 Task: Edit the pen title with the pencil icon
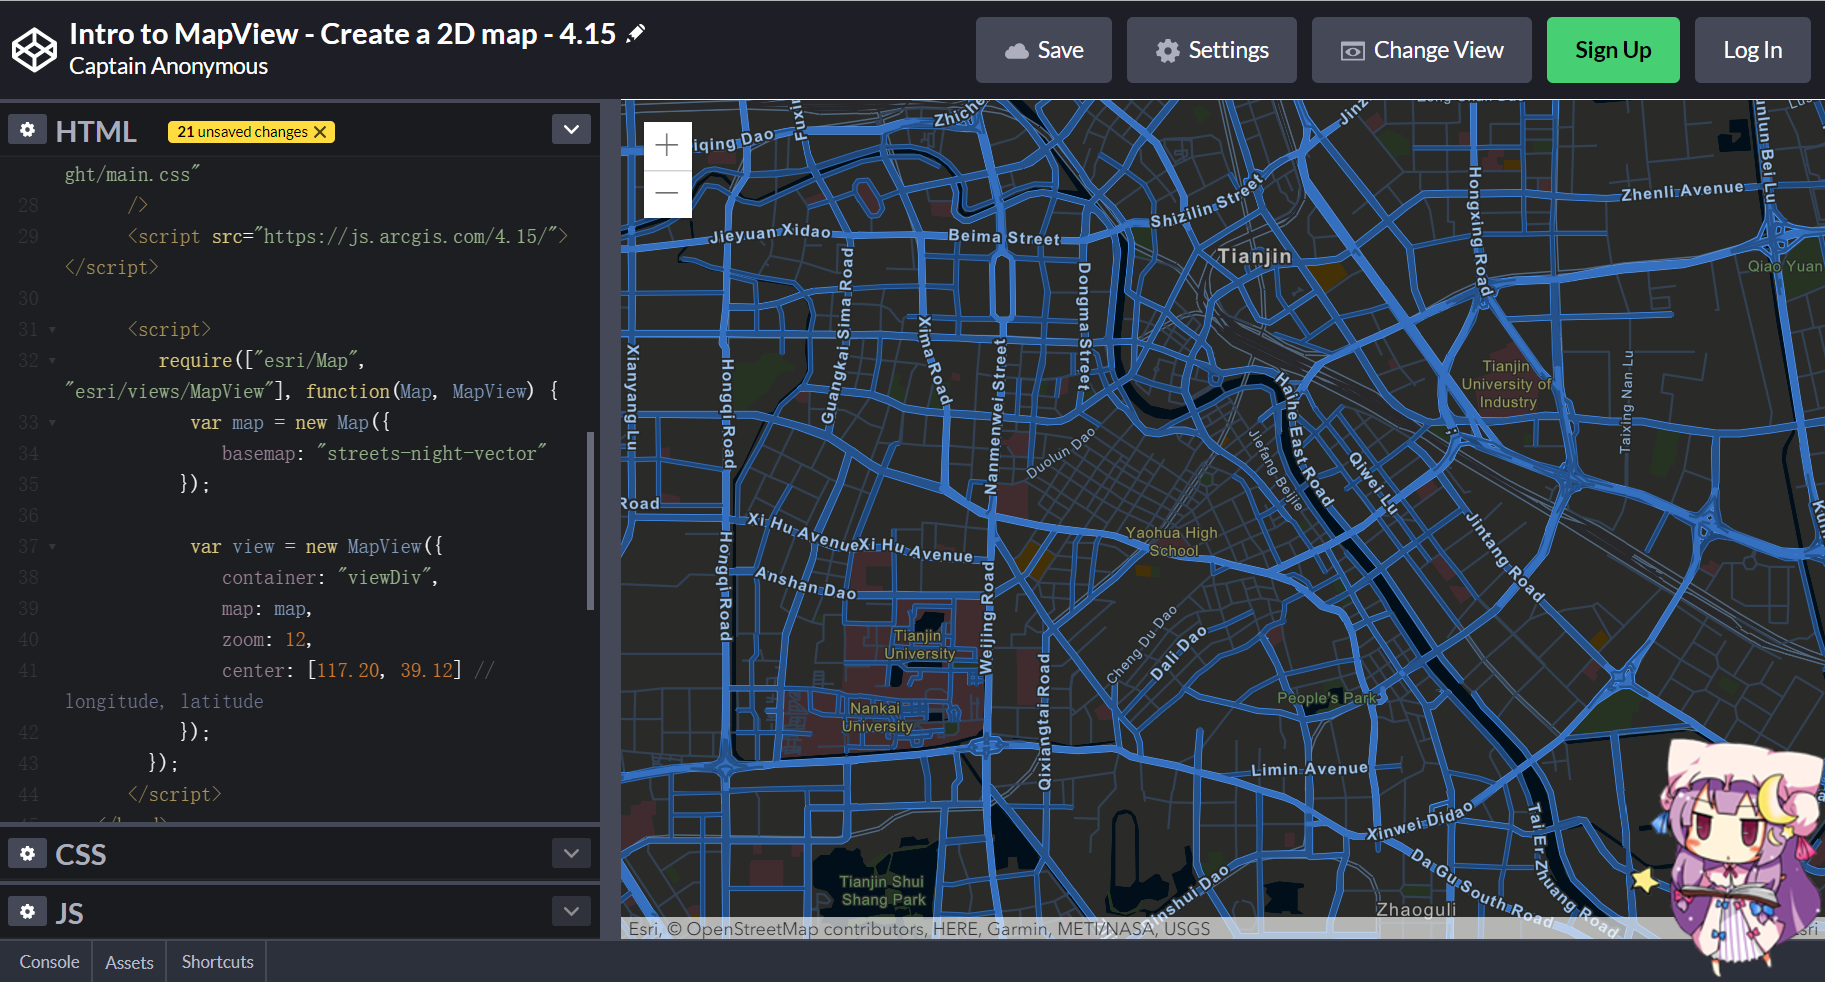coord(635,34)
